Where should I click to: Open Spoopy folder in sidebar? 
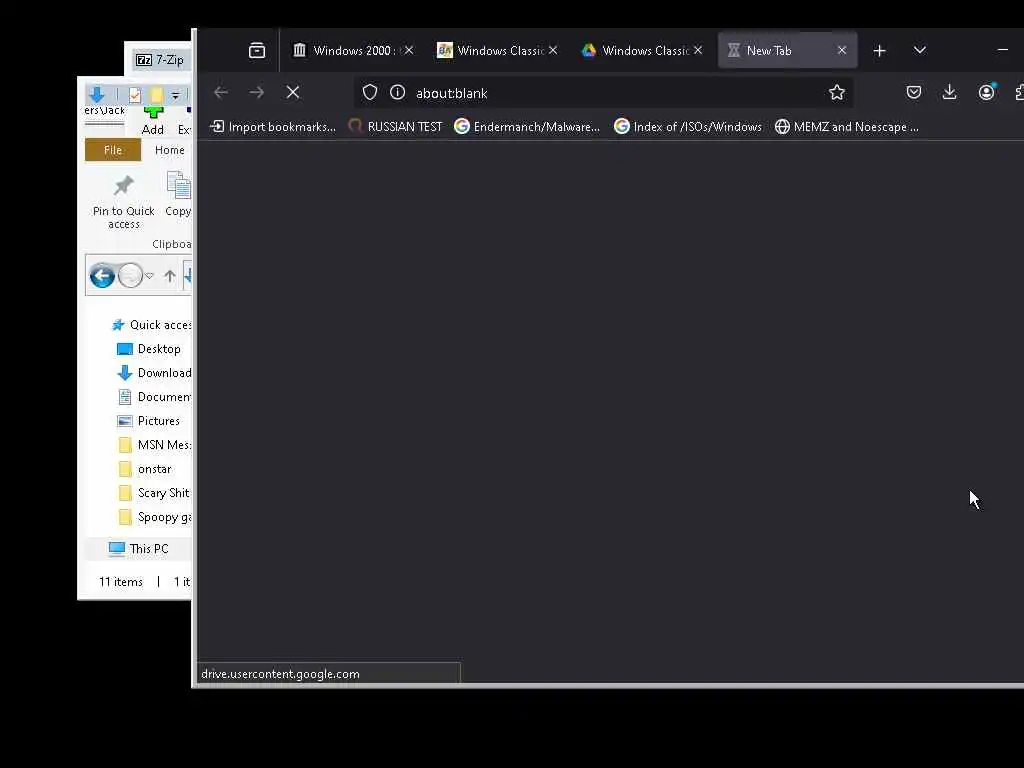[154, 517]
